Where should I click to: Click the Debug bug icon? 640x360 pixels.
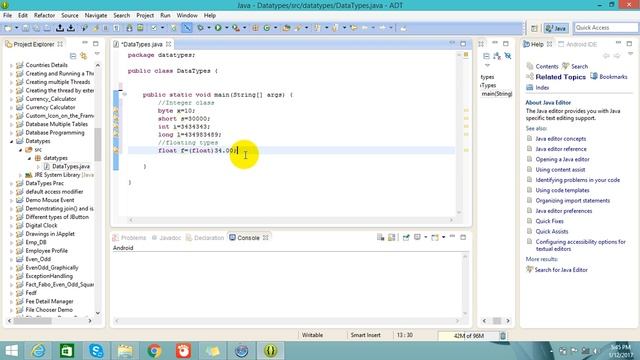pos(200,28)
